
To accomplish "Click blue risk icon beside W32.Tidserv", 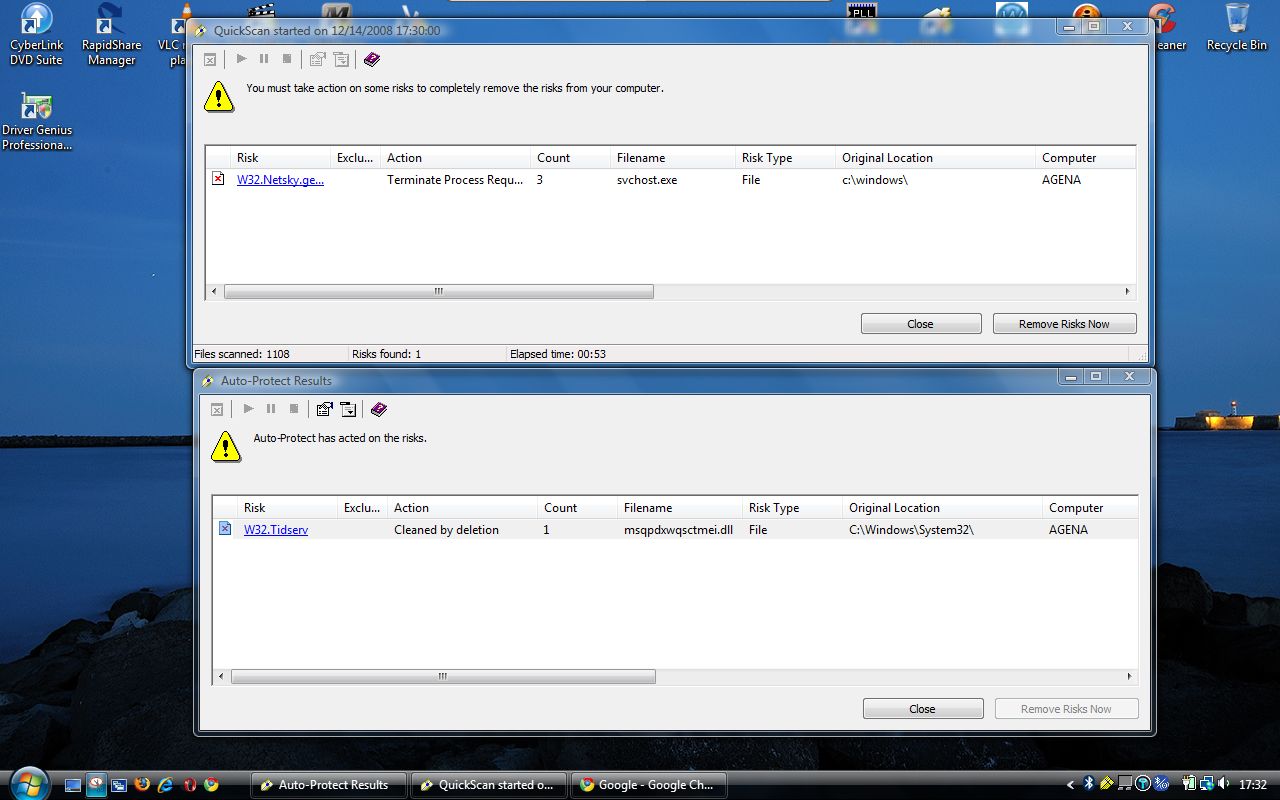I will coord(225,529).
